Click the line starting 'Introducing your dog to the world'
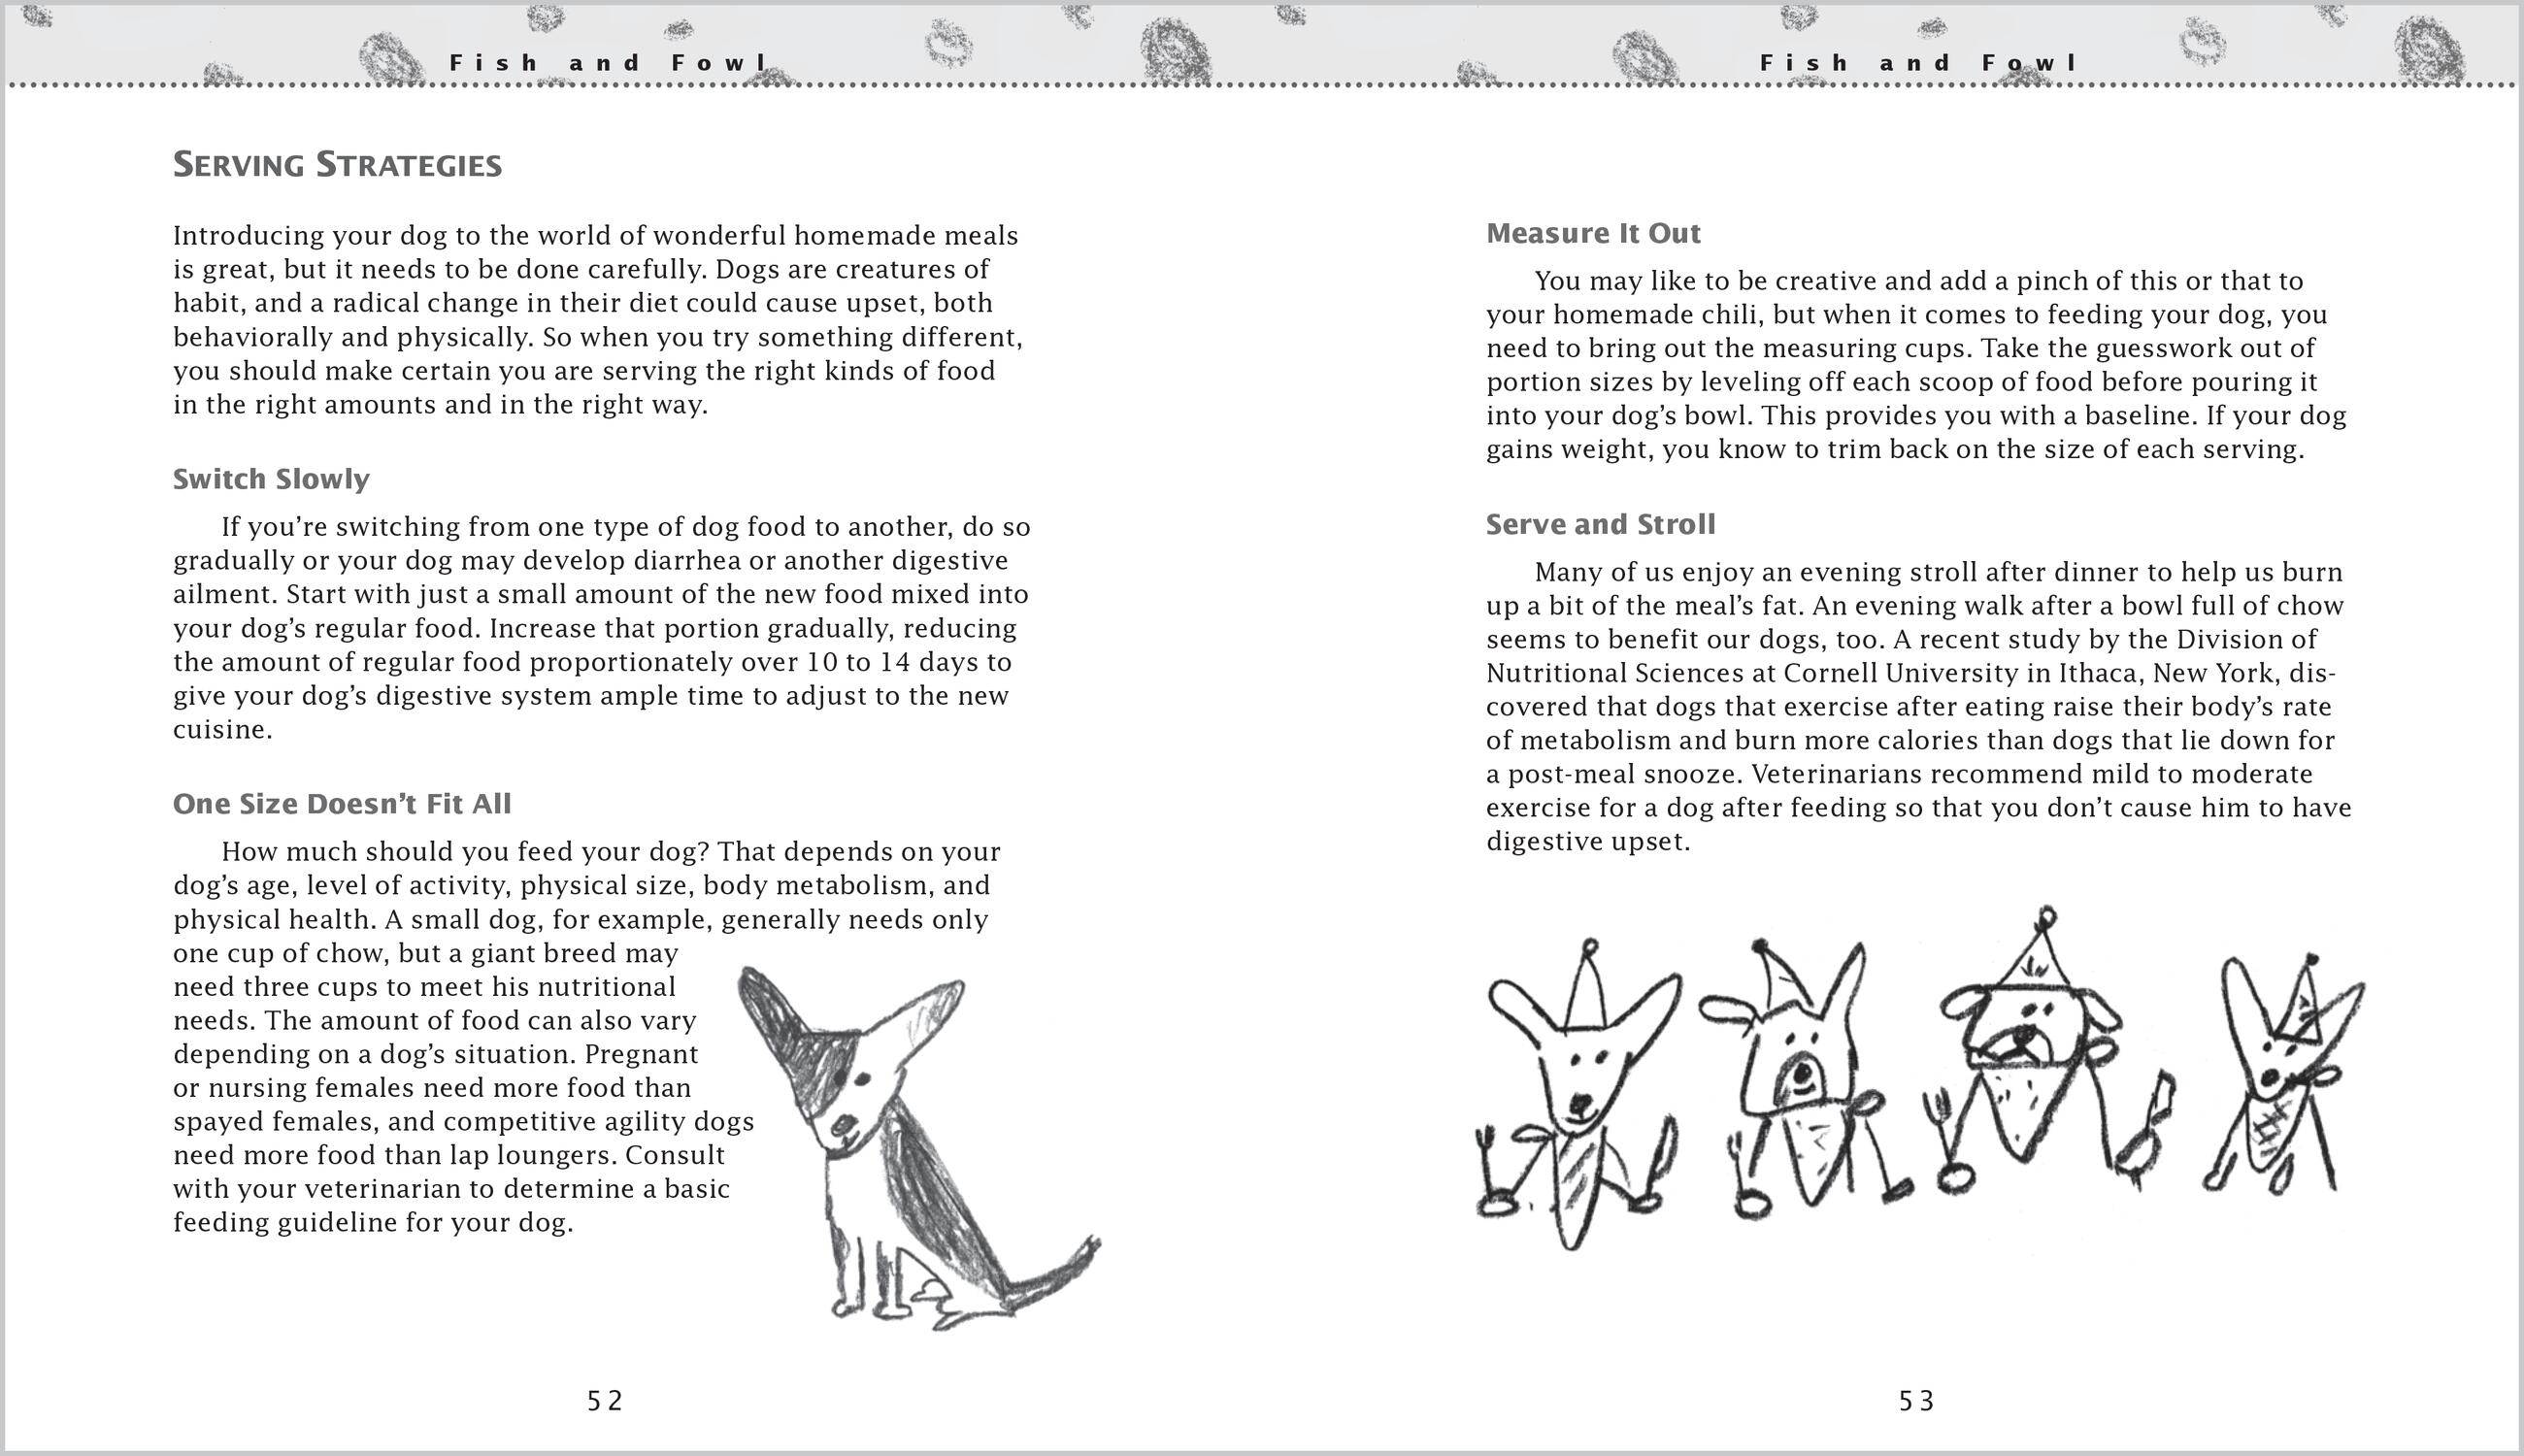 596,236
